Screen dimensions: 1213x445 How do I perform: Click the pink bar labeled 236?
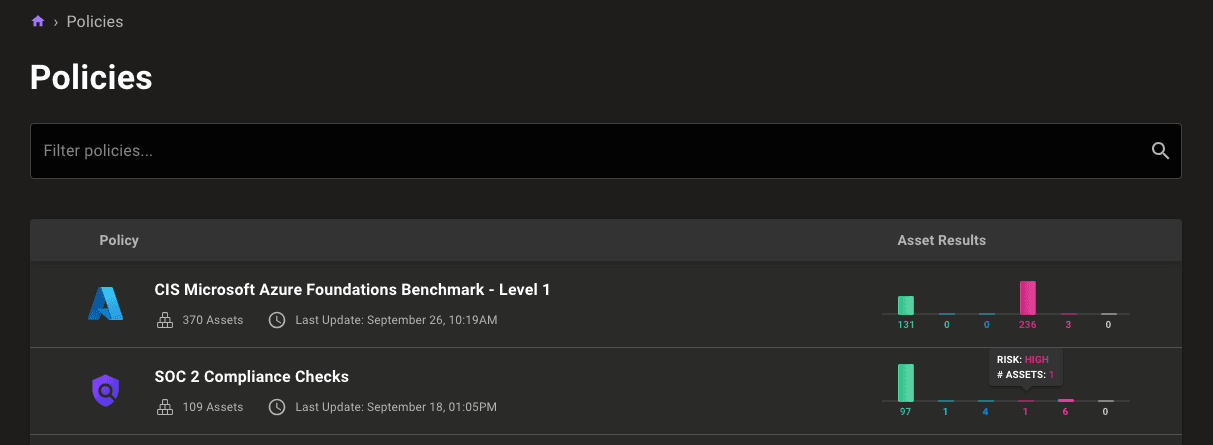click(1027, 298)
